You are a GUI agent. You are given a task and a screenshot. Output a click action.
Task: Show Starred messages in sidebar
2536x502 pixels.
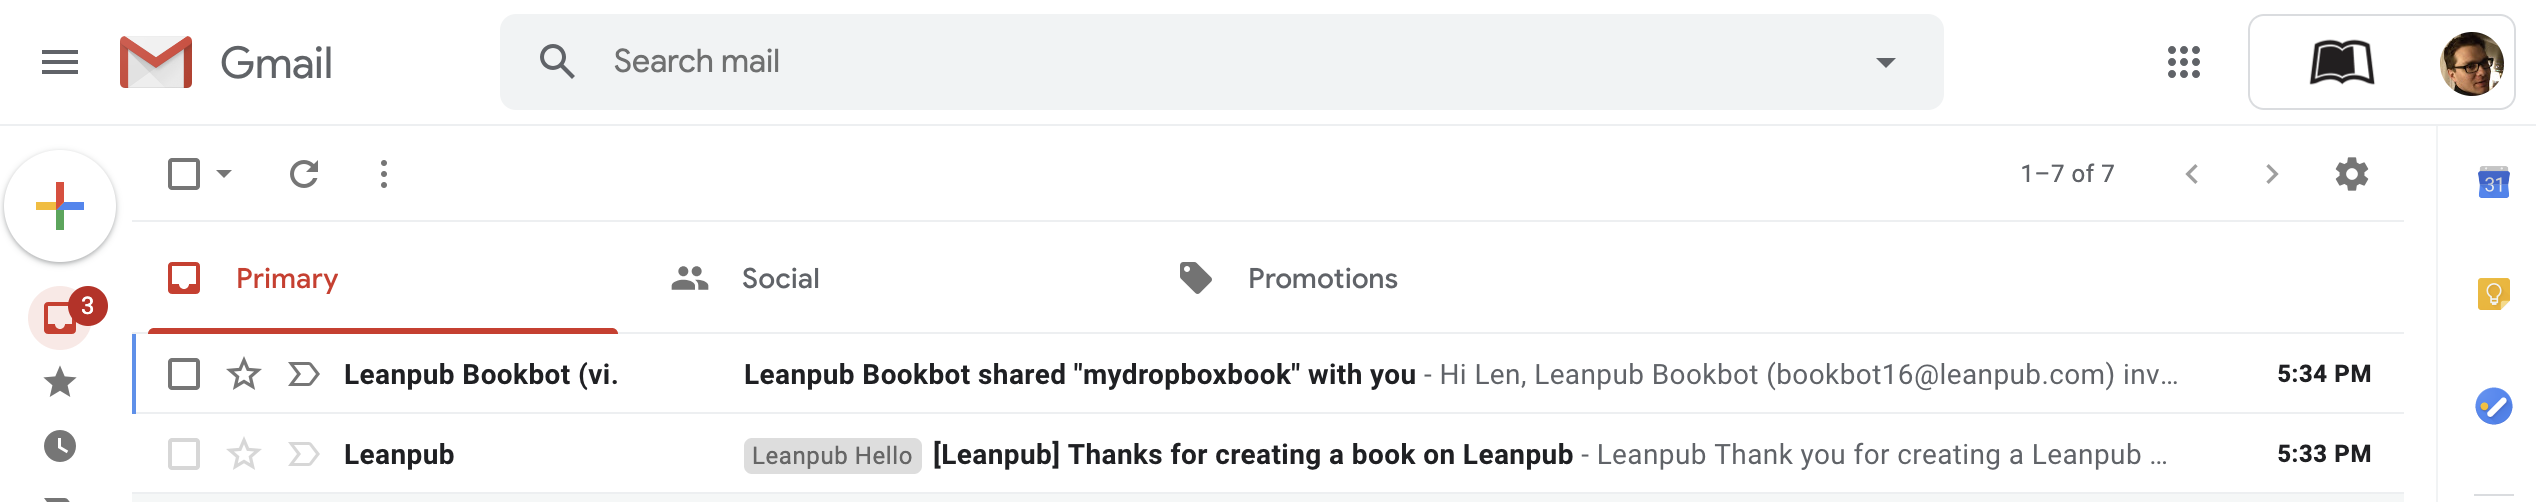click(x=60, y=381)
